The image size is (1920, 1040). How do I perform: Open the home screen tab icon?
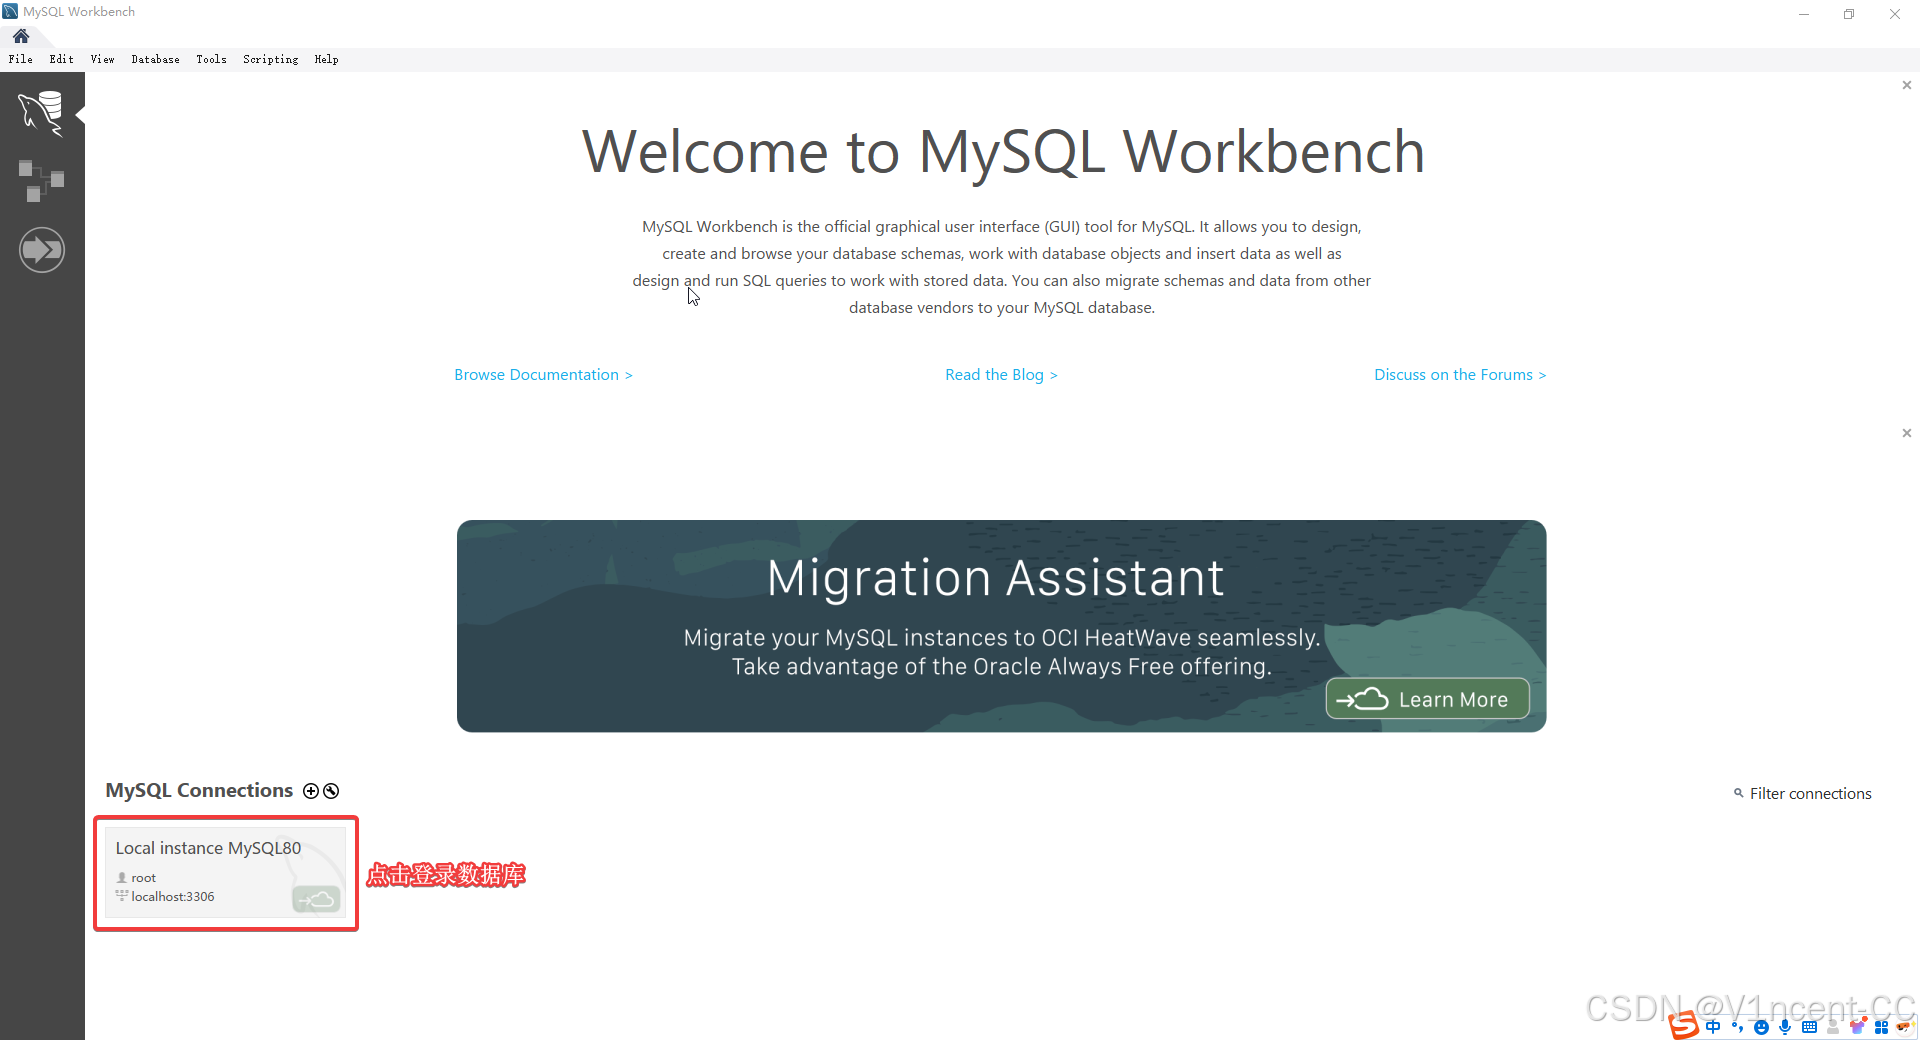click(21, 36)
